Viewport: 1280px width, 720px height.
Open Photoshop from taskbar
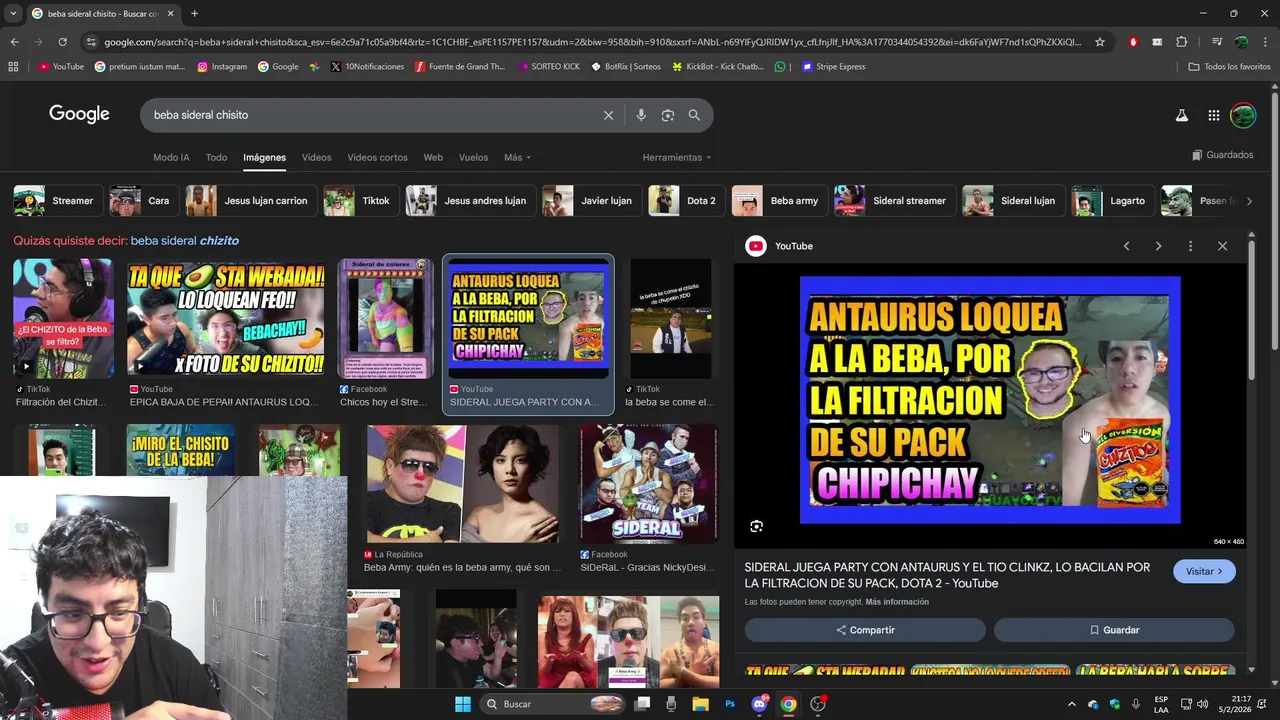point(730,704)
